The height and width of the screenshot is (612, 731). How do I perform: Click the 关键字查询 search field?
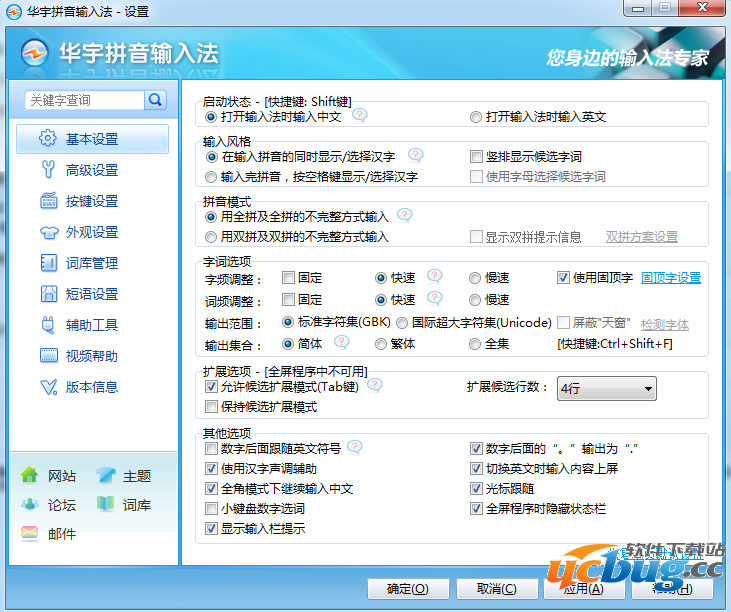point(84,100)
